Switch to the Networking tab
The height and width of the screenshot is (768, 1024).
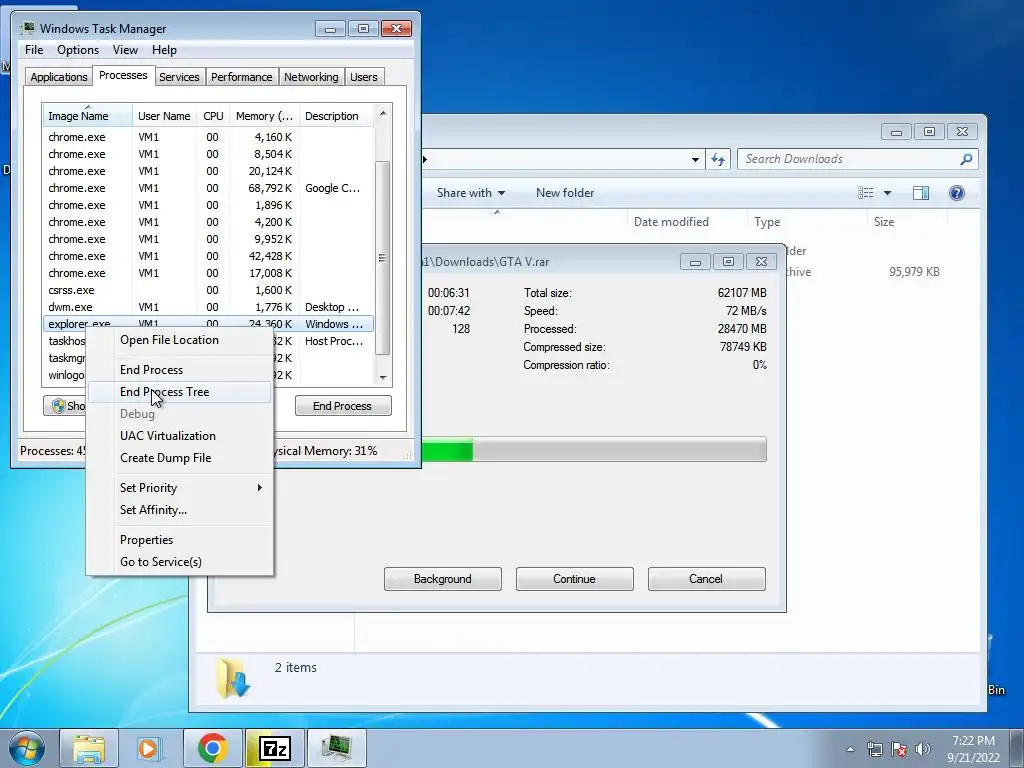coord(311,77)
